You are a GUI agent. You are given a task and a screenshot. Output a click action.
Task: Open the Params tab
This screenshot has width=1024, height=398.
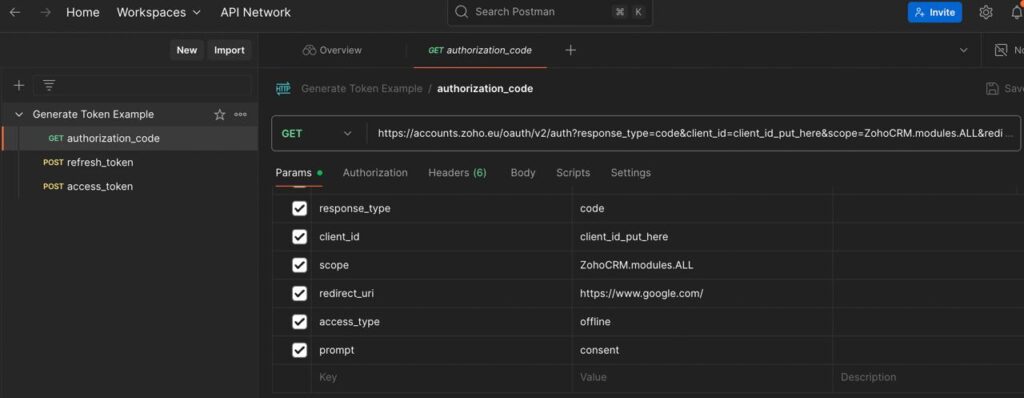[x=298, y=173]
